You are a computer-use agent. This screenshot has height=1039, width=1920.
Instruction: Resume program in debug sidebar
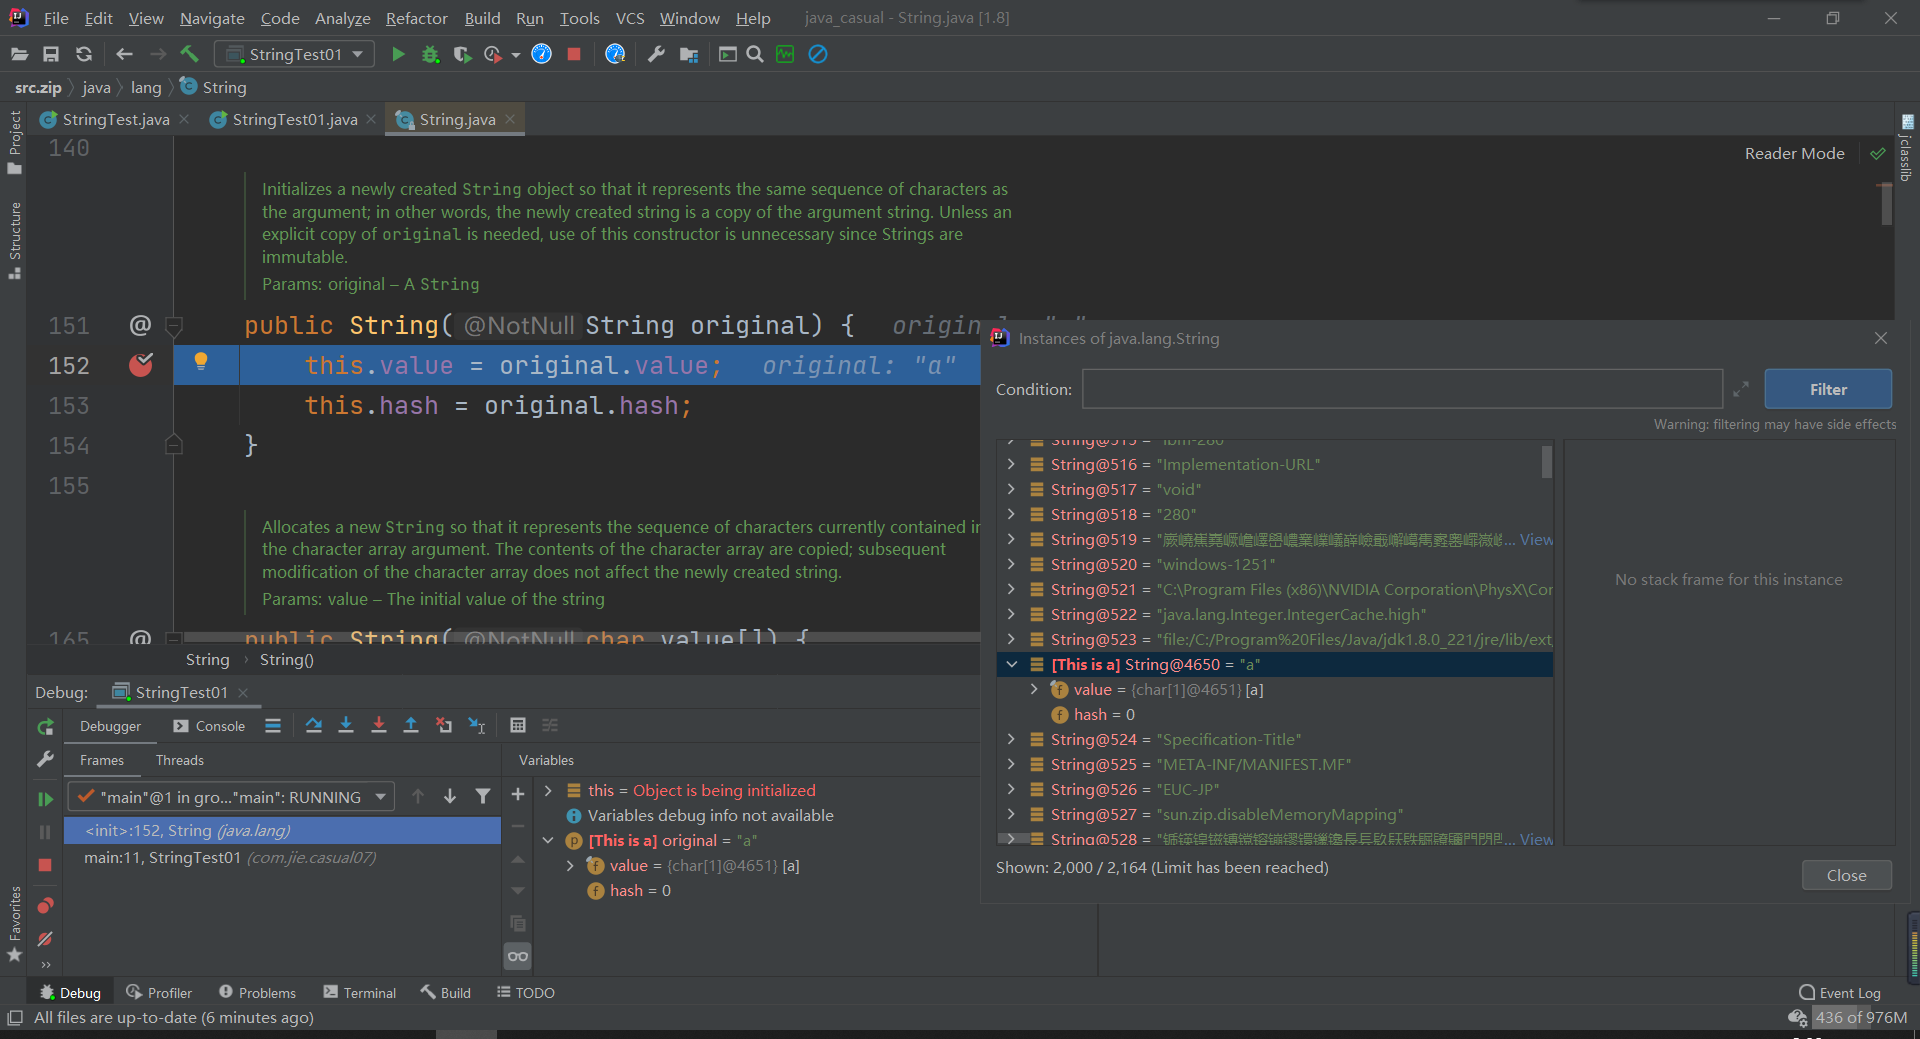45,798
